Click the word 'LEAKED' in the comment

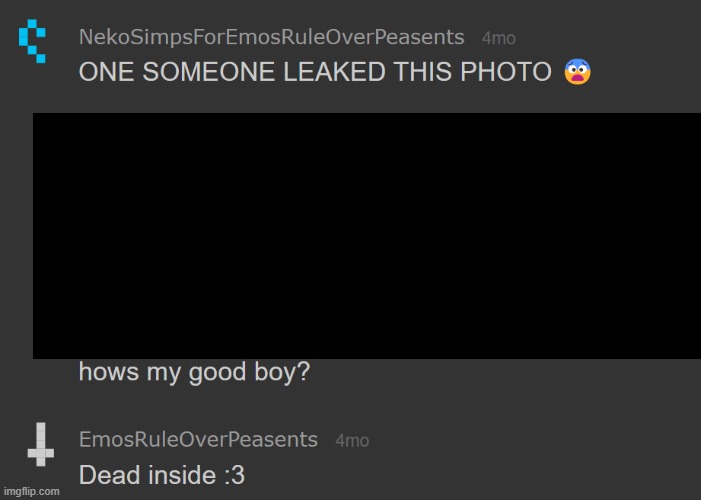pyautogui.click(x=334, y=72)
